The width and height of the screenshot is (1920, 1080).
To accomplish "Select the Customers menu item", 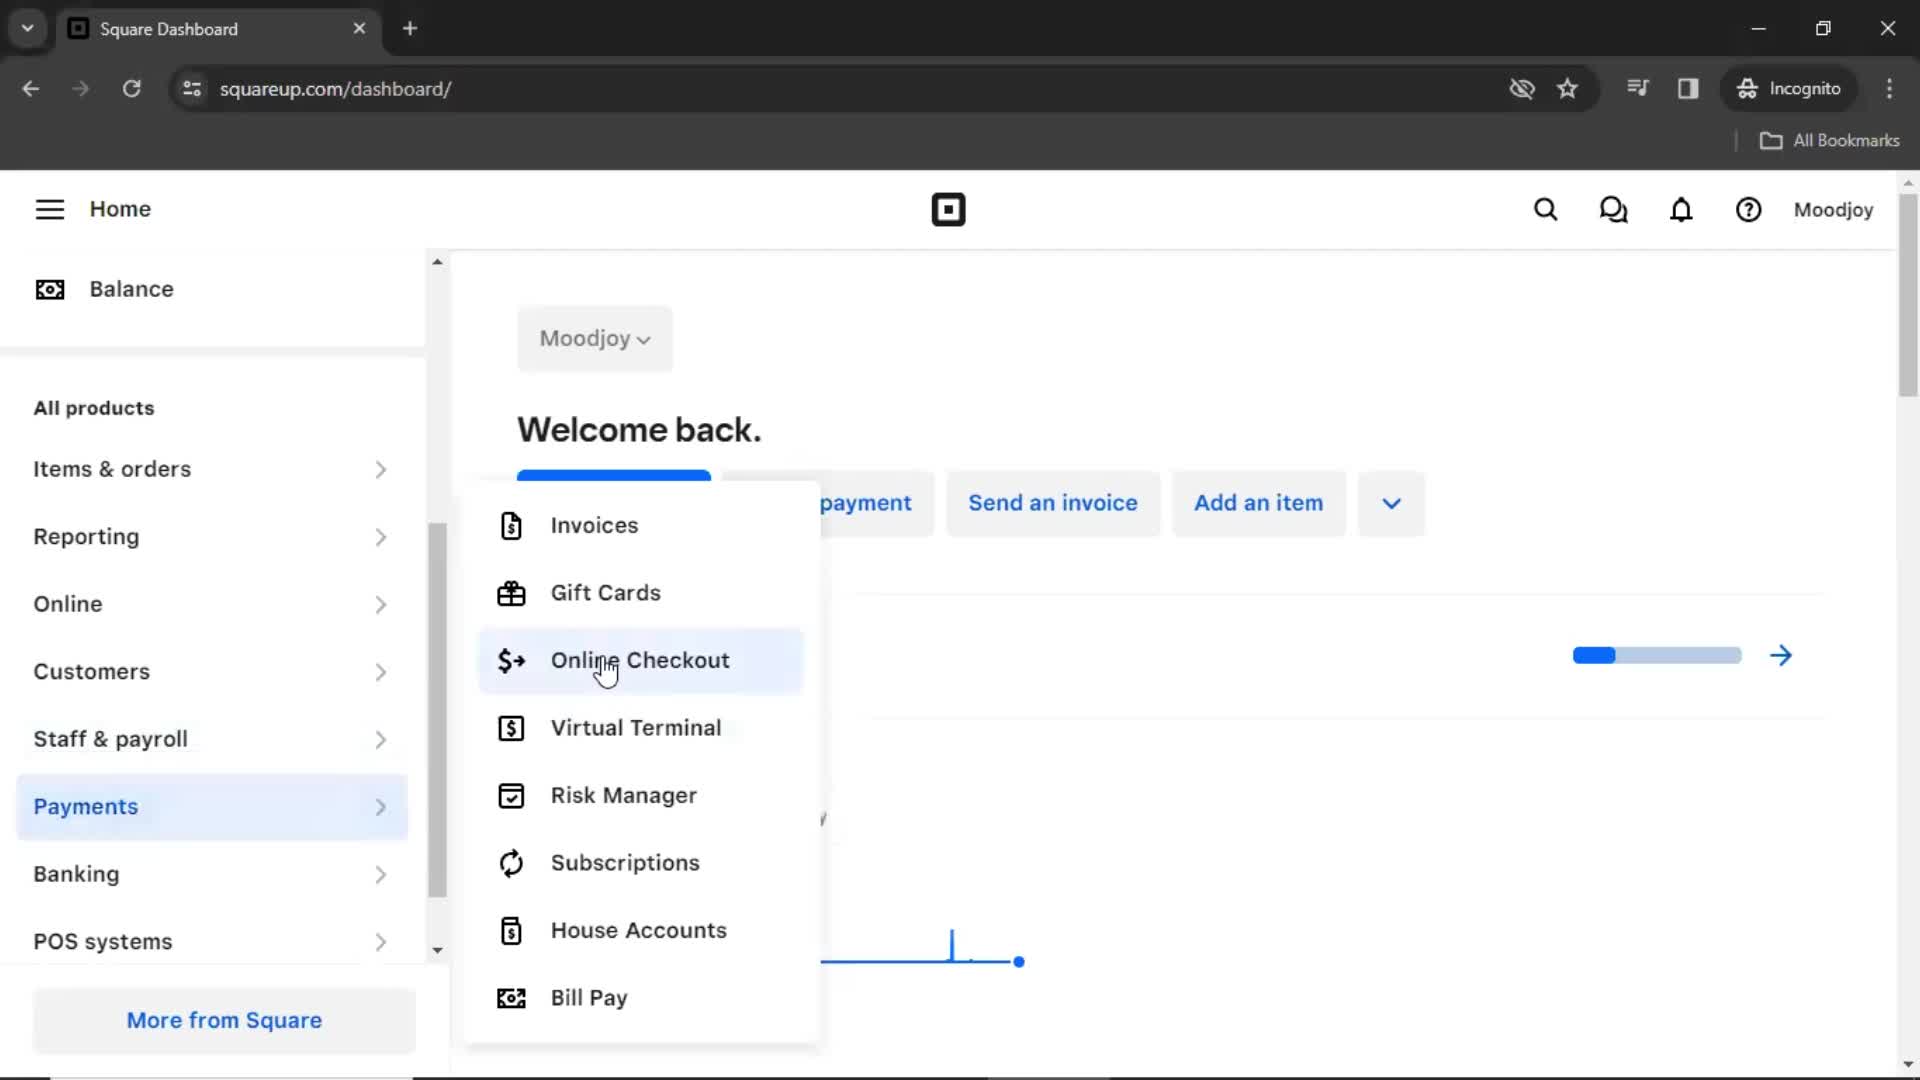I will [x=91, y=671].
